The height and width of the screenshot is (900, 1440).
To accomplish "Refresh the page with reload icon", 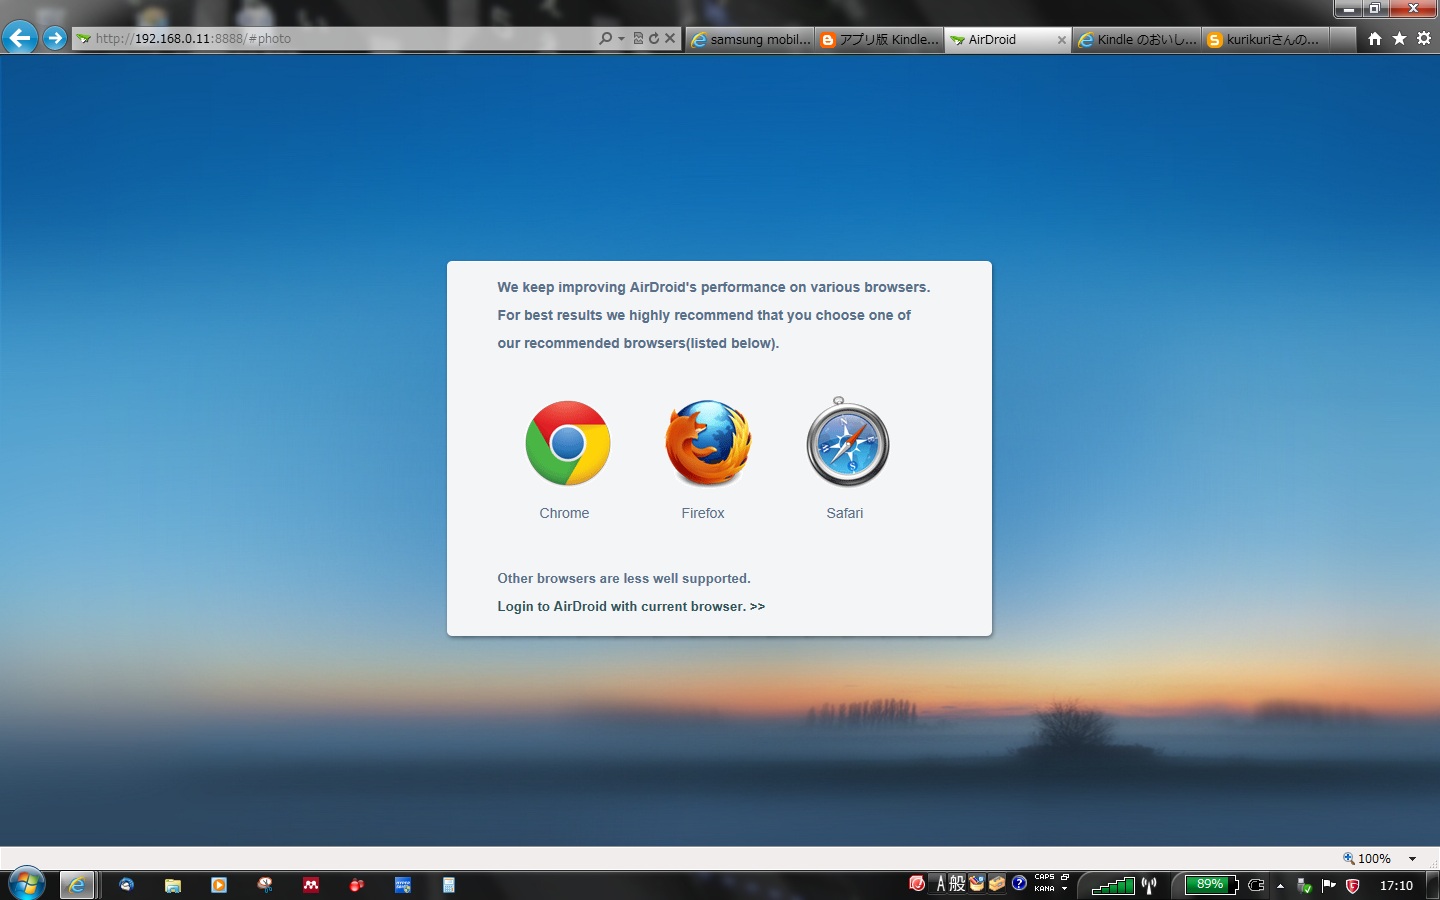I will coord(654,38).
